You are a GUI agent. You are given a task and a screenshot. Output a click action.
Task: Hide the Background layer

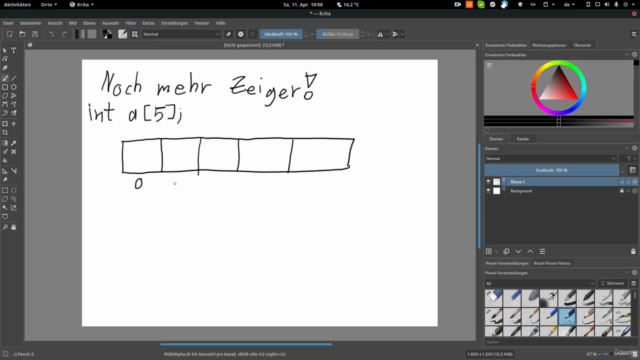[x=488, y=191]
